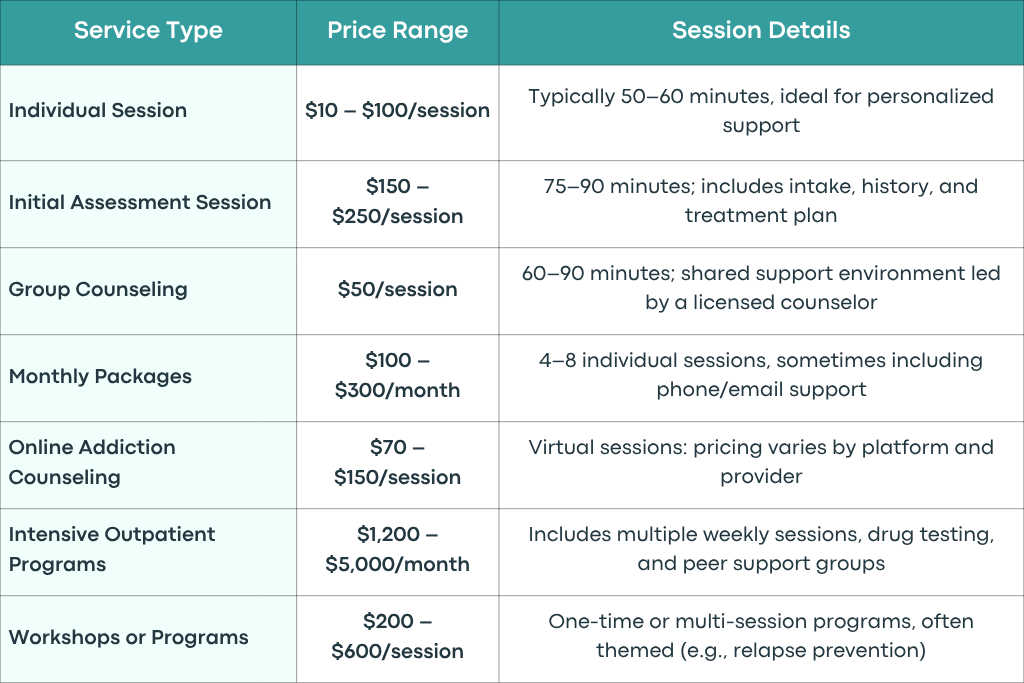
Task: Select the Workshops or Programs label
Action: point(129,637)
